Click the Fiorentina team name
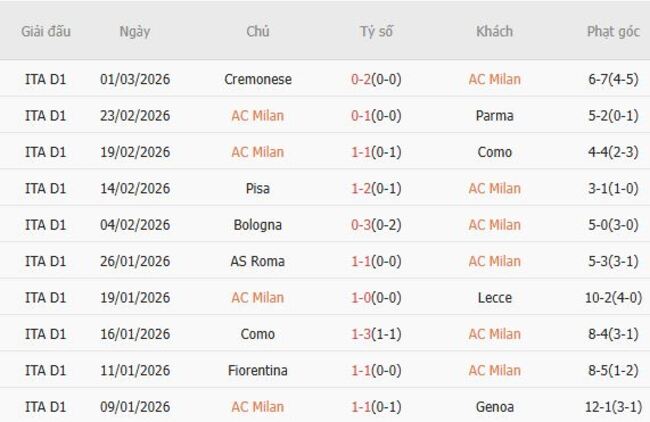This screenshot has height=422, width=650. point(258,370)
